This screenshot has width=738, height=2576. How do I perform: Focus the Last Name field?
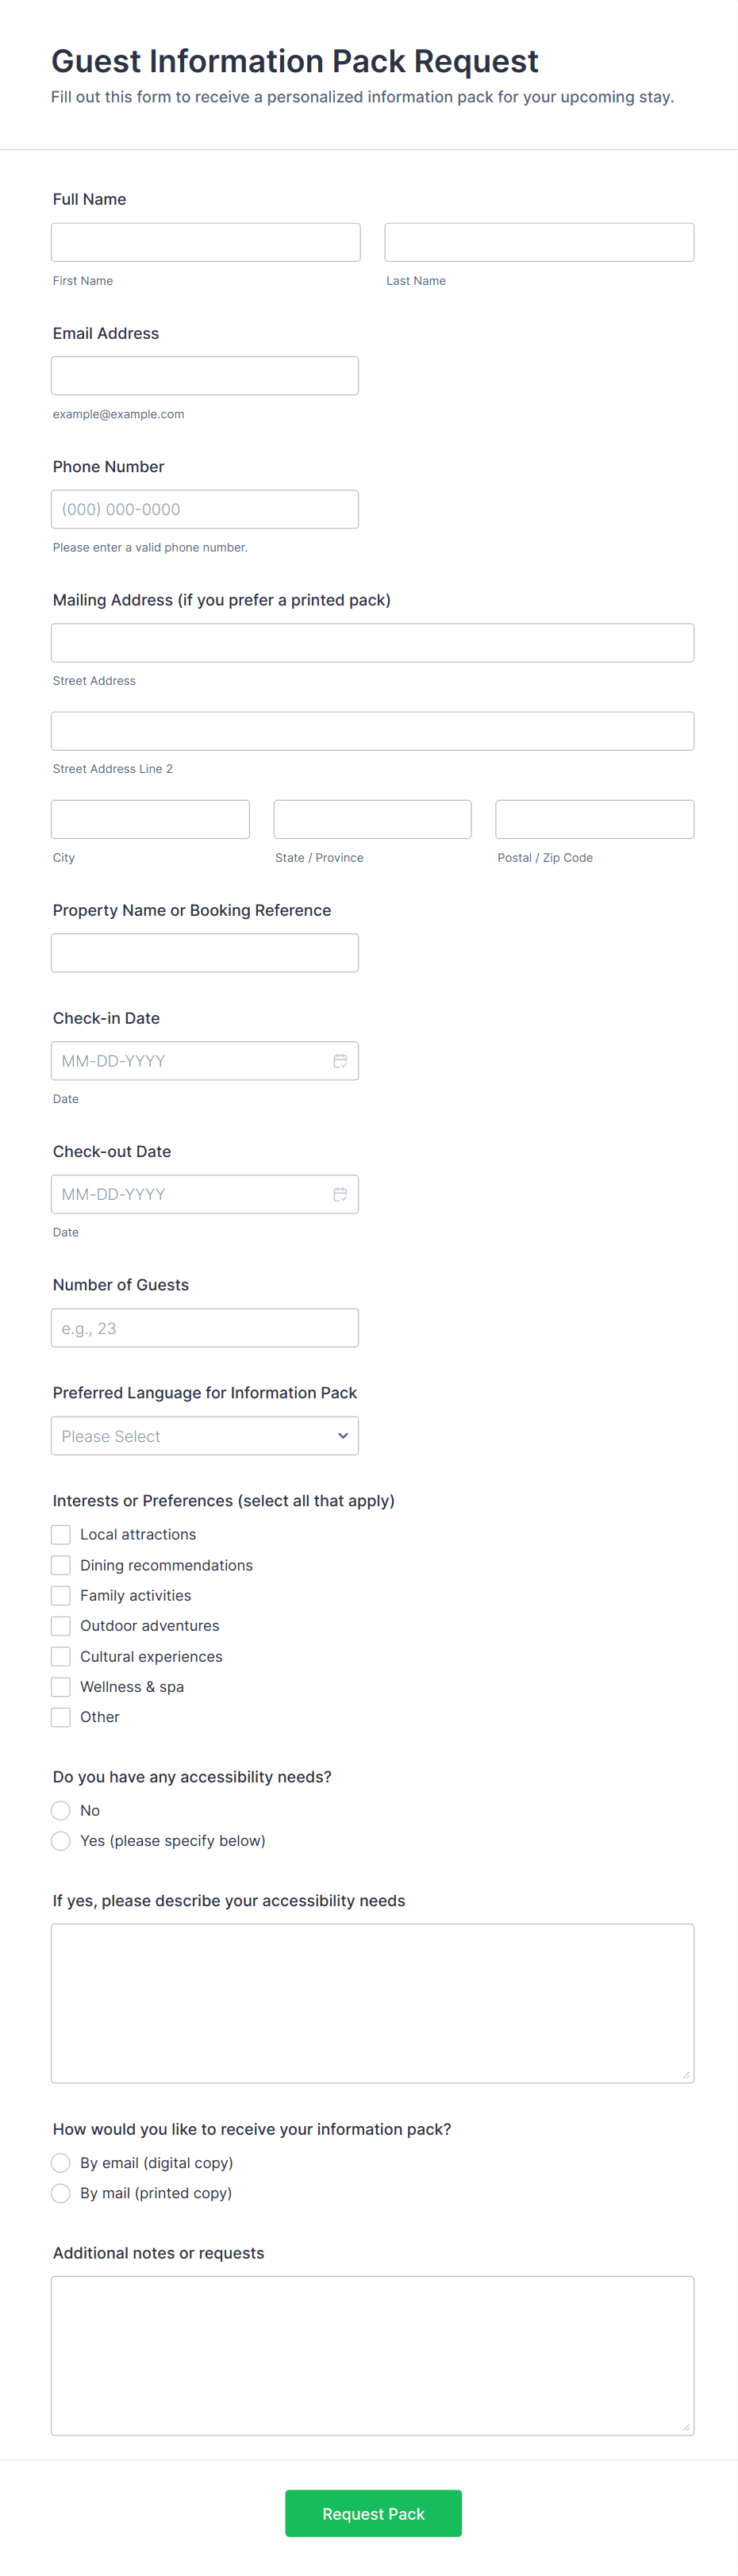coord(539,242)
